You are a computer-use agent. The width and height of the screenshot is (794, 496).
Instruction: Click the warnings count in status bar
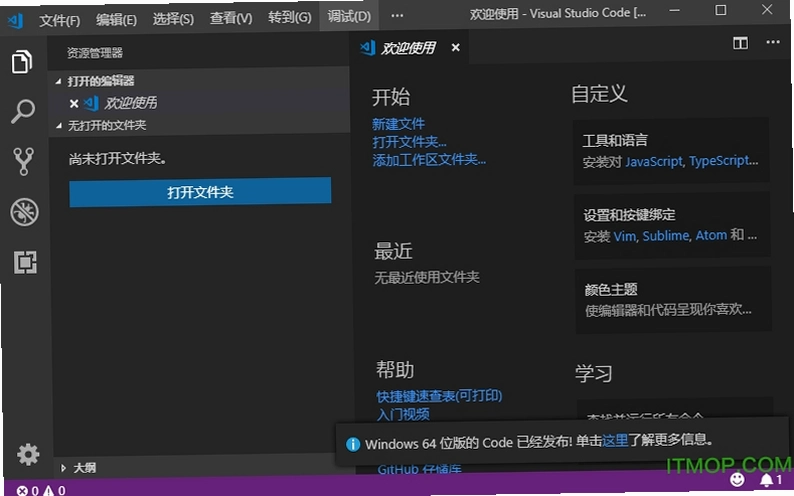tap(54, 490)
